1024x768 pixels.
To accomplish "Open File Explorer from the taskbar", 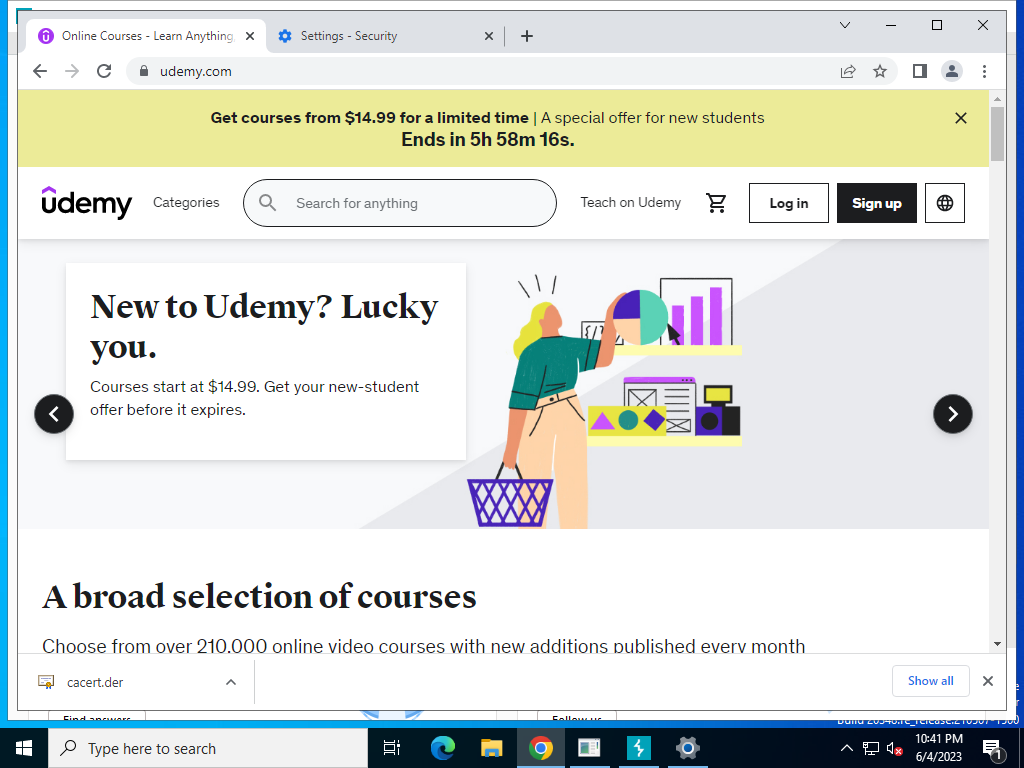I will 491,748.
